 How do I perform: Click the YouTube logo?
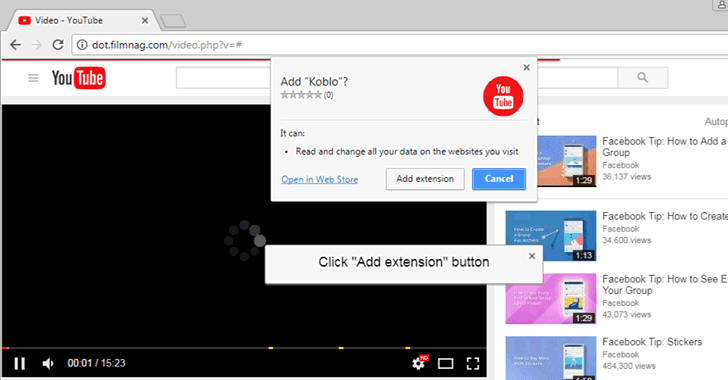pyautogui.click(x=78, y=78)
